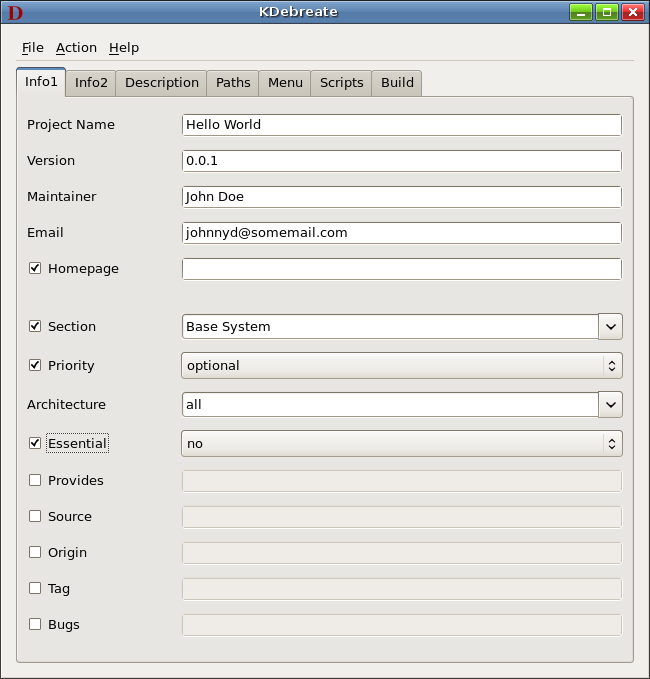Click the KDebreate red D app icon
Screen dimensions: 650x679
pyautogui.click(x=15, y=13)
